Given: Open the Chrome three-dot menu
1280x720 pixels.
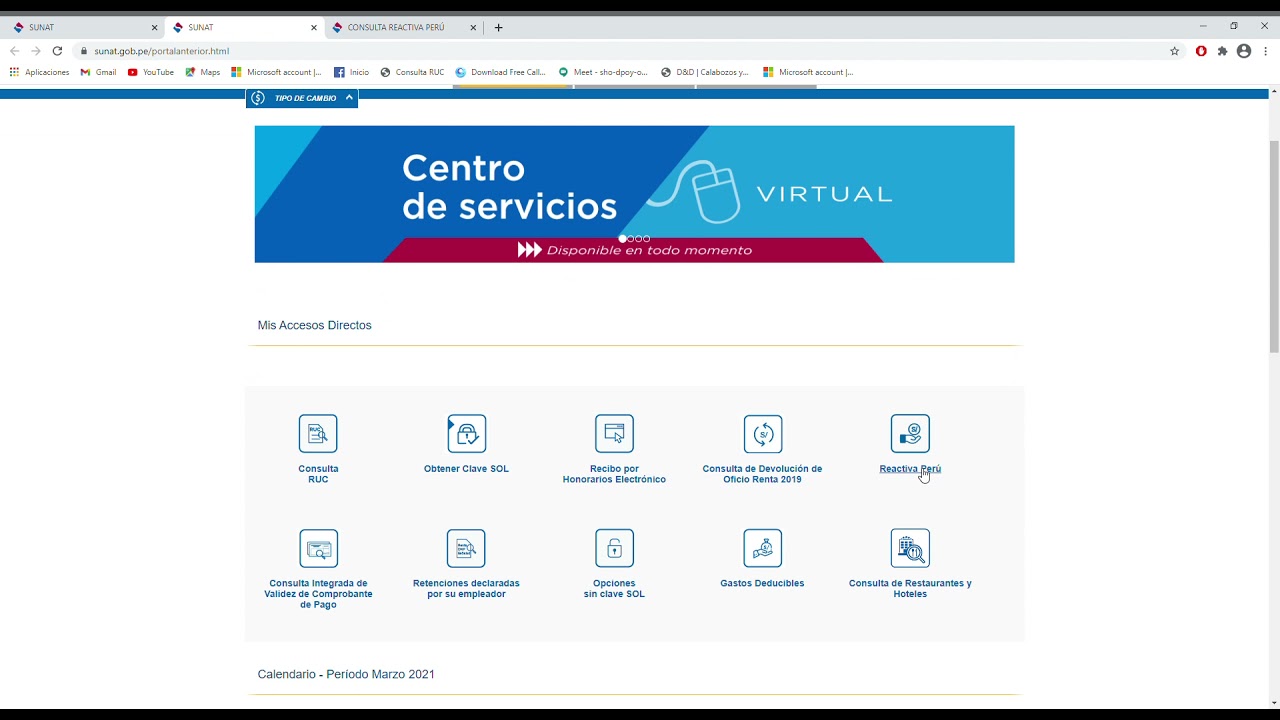Looking at the screenshot, I should point(1266,51).
